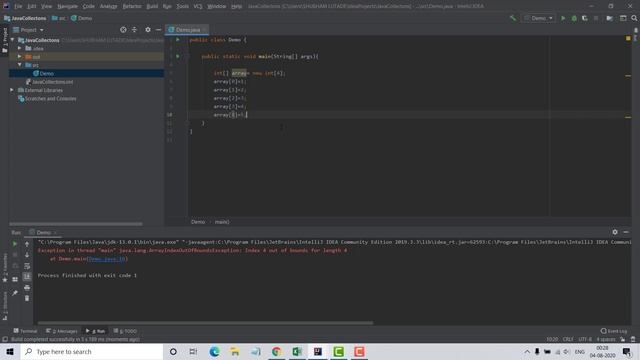Click Up the Stack Trace arrow
Viewport: 640px width, 360px height.
click(27, 244)
